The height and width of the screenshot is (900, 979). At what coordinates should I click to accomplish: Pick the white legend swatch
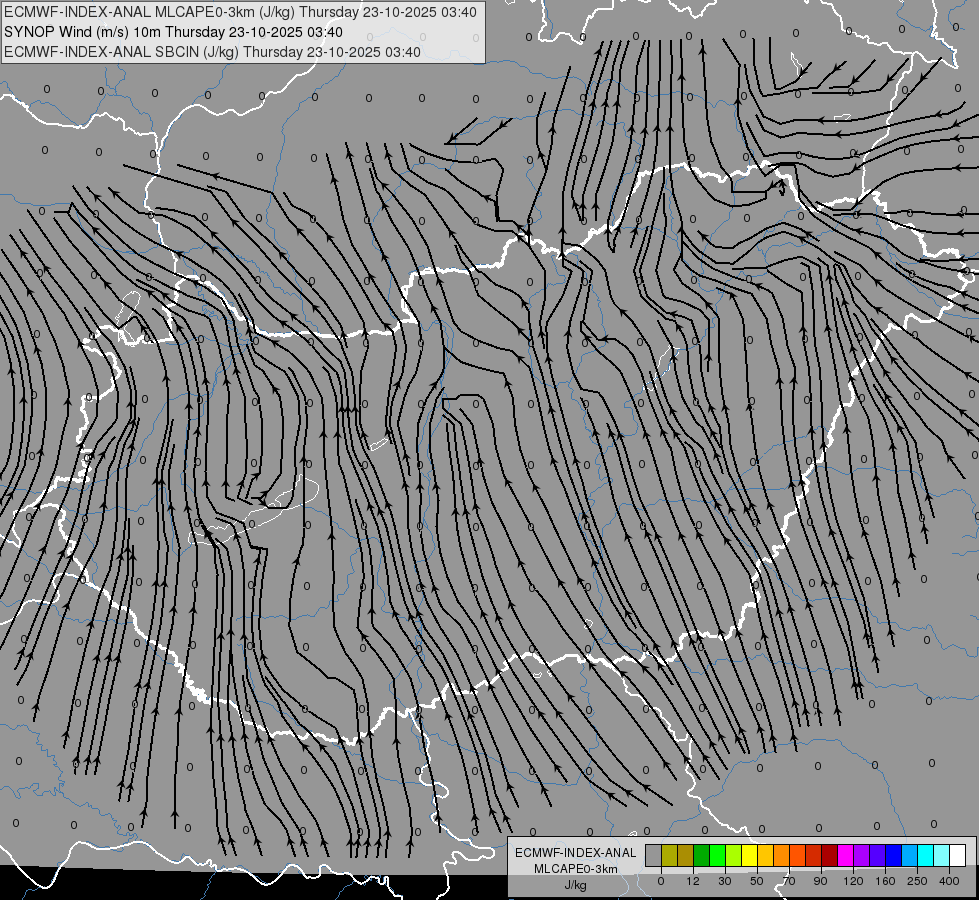coord(958,855)
